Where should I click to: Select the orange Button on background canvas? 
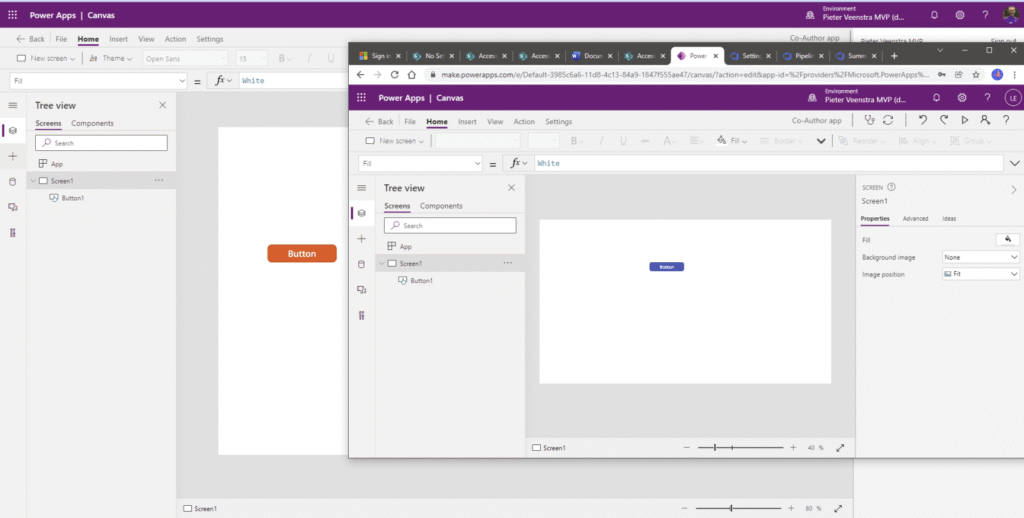[302, 253]
